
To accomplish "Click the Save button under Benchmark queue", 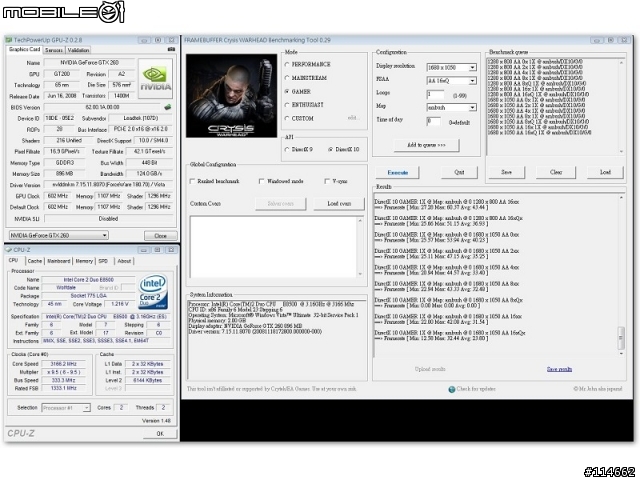I will (507, 172).
